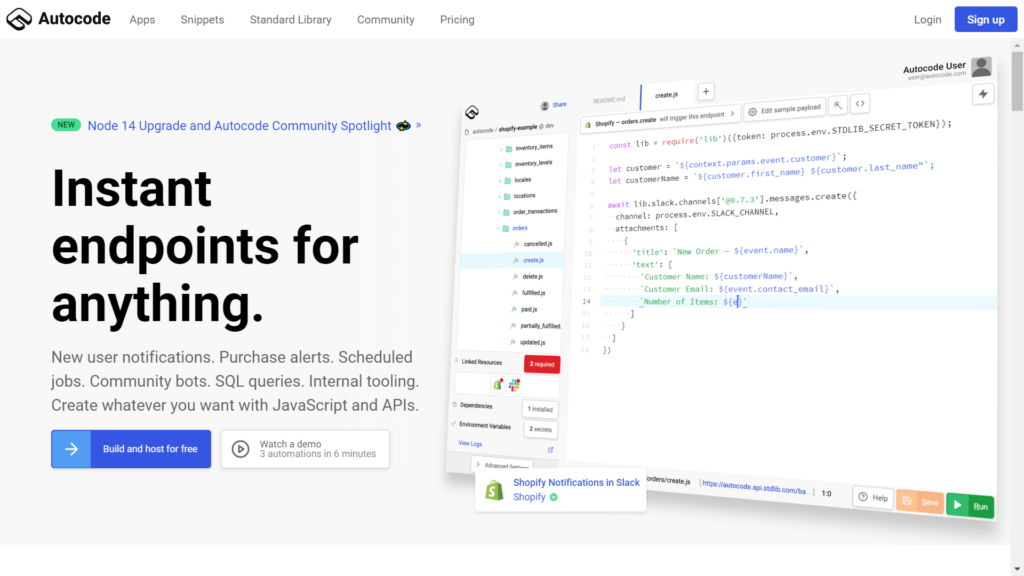Click the external link icon beside View Logs
The width and height of the screenshot is (1024, 576).
551,449
